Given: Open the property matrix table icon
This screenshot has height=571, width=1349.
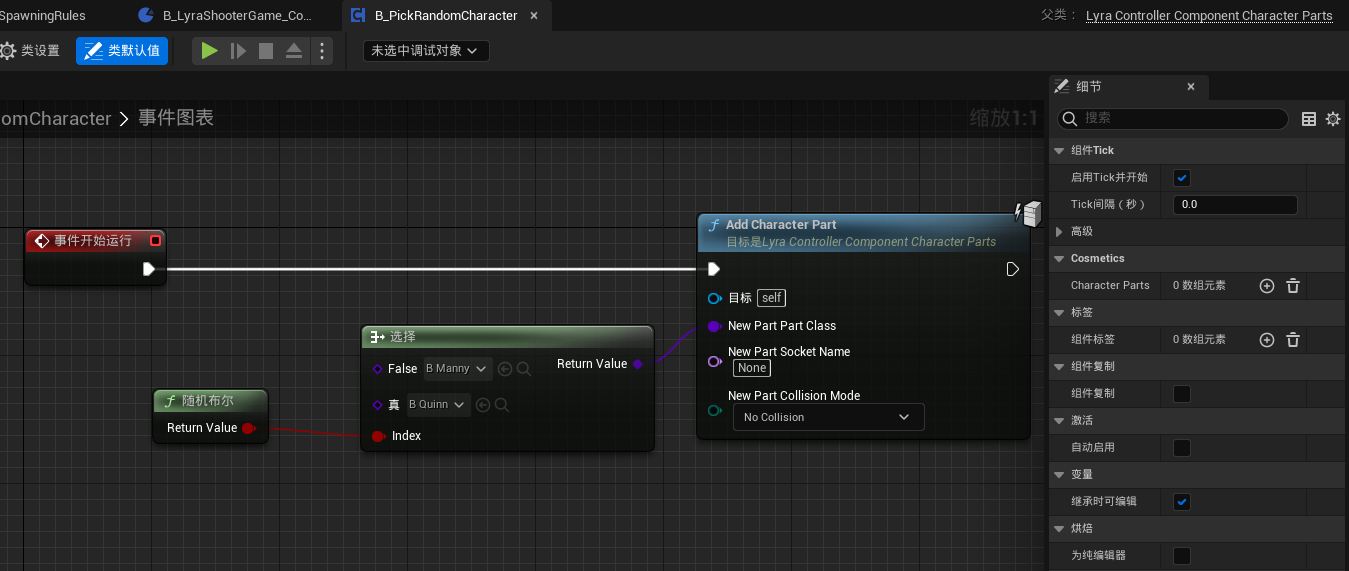Looking at the screenshot, I should [x=1309, y=119].
